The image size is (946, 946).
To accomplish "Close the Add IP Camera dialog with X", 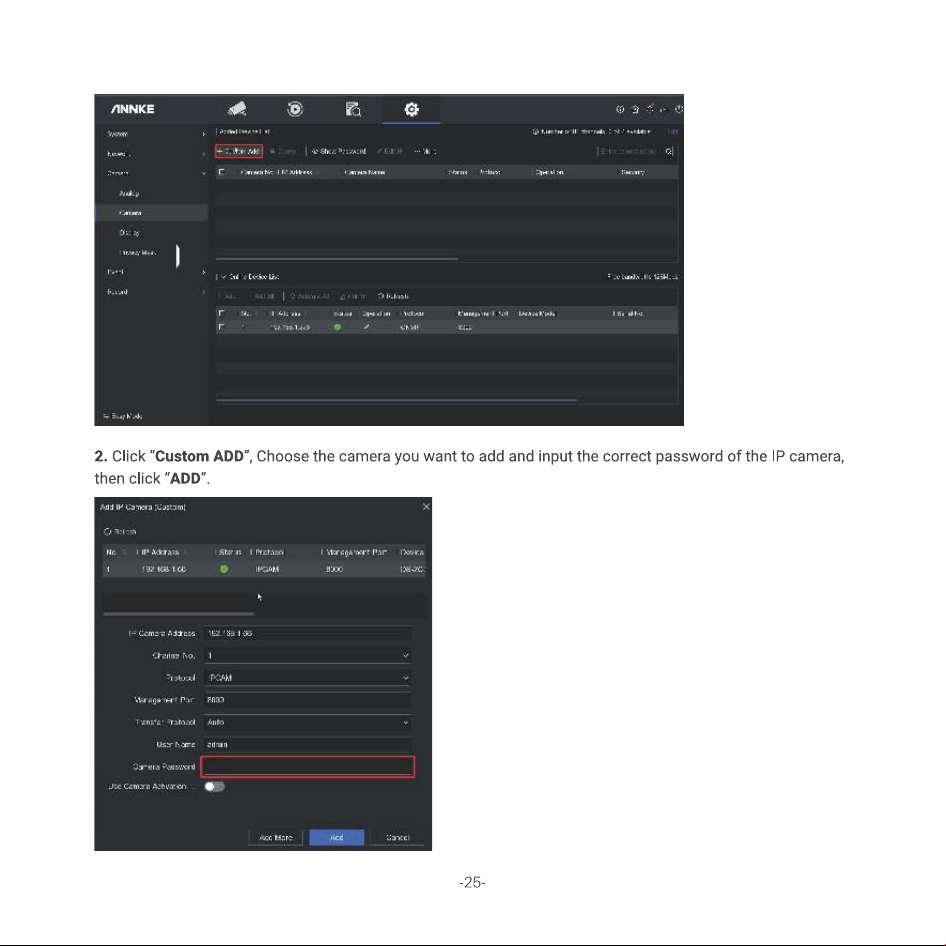I will [426, 507].
